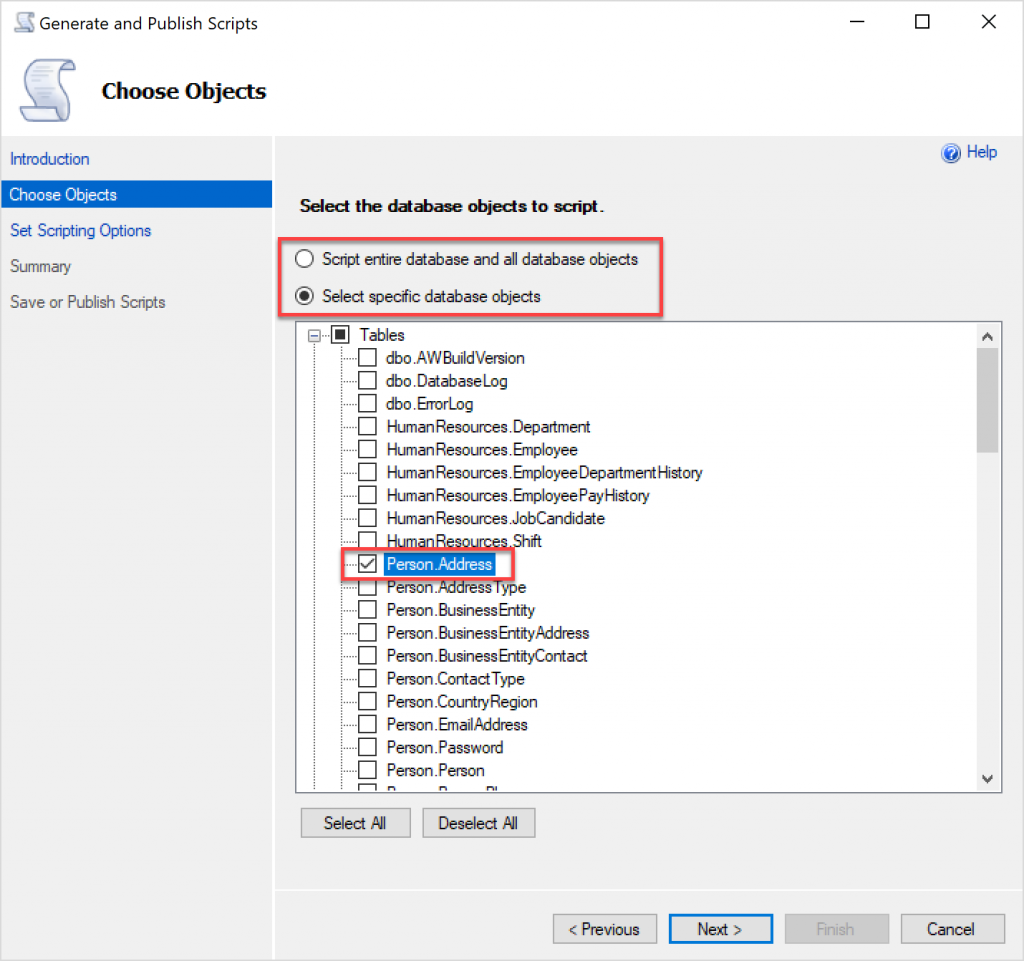Viewport: 1024px width, 961px height.
Task: Select Script entire database radio button
Action: (304, 259)
